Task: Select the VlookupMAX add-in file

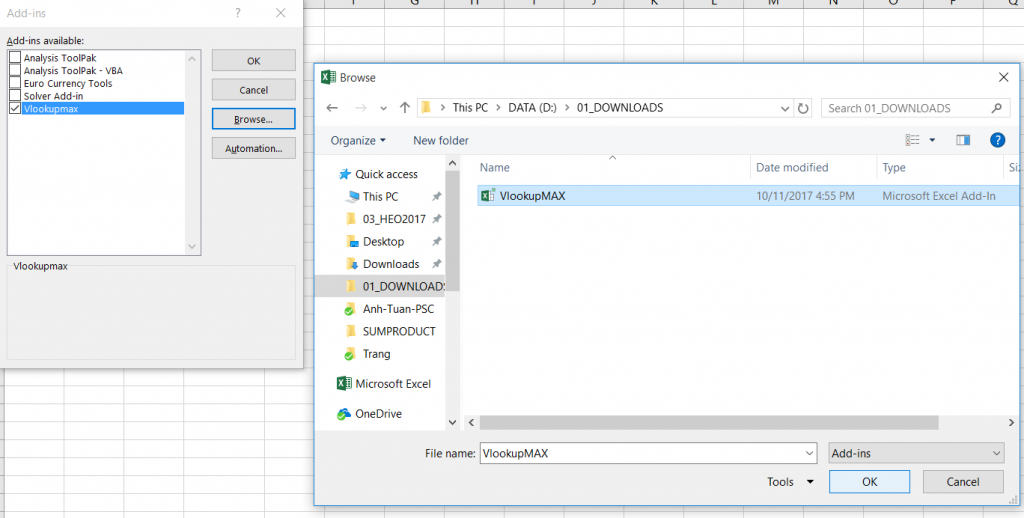Action: (748, 195)
